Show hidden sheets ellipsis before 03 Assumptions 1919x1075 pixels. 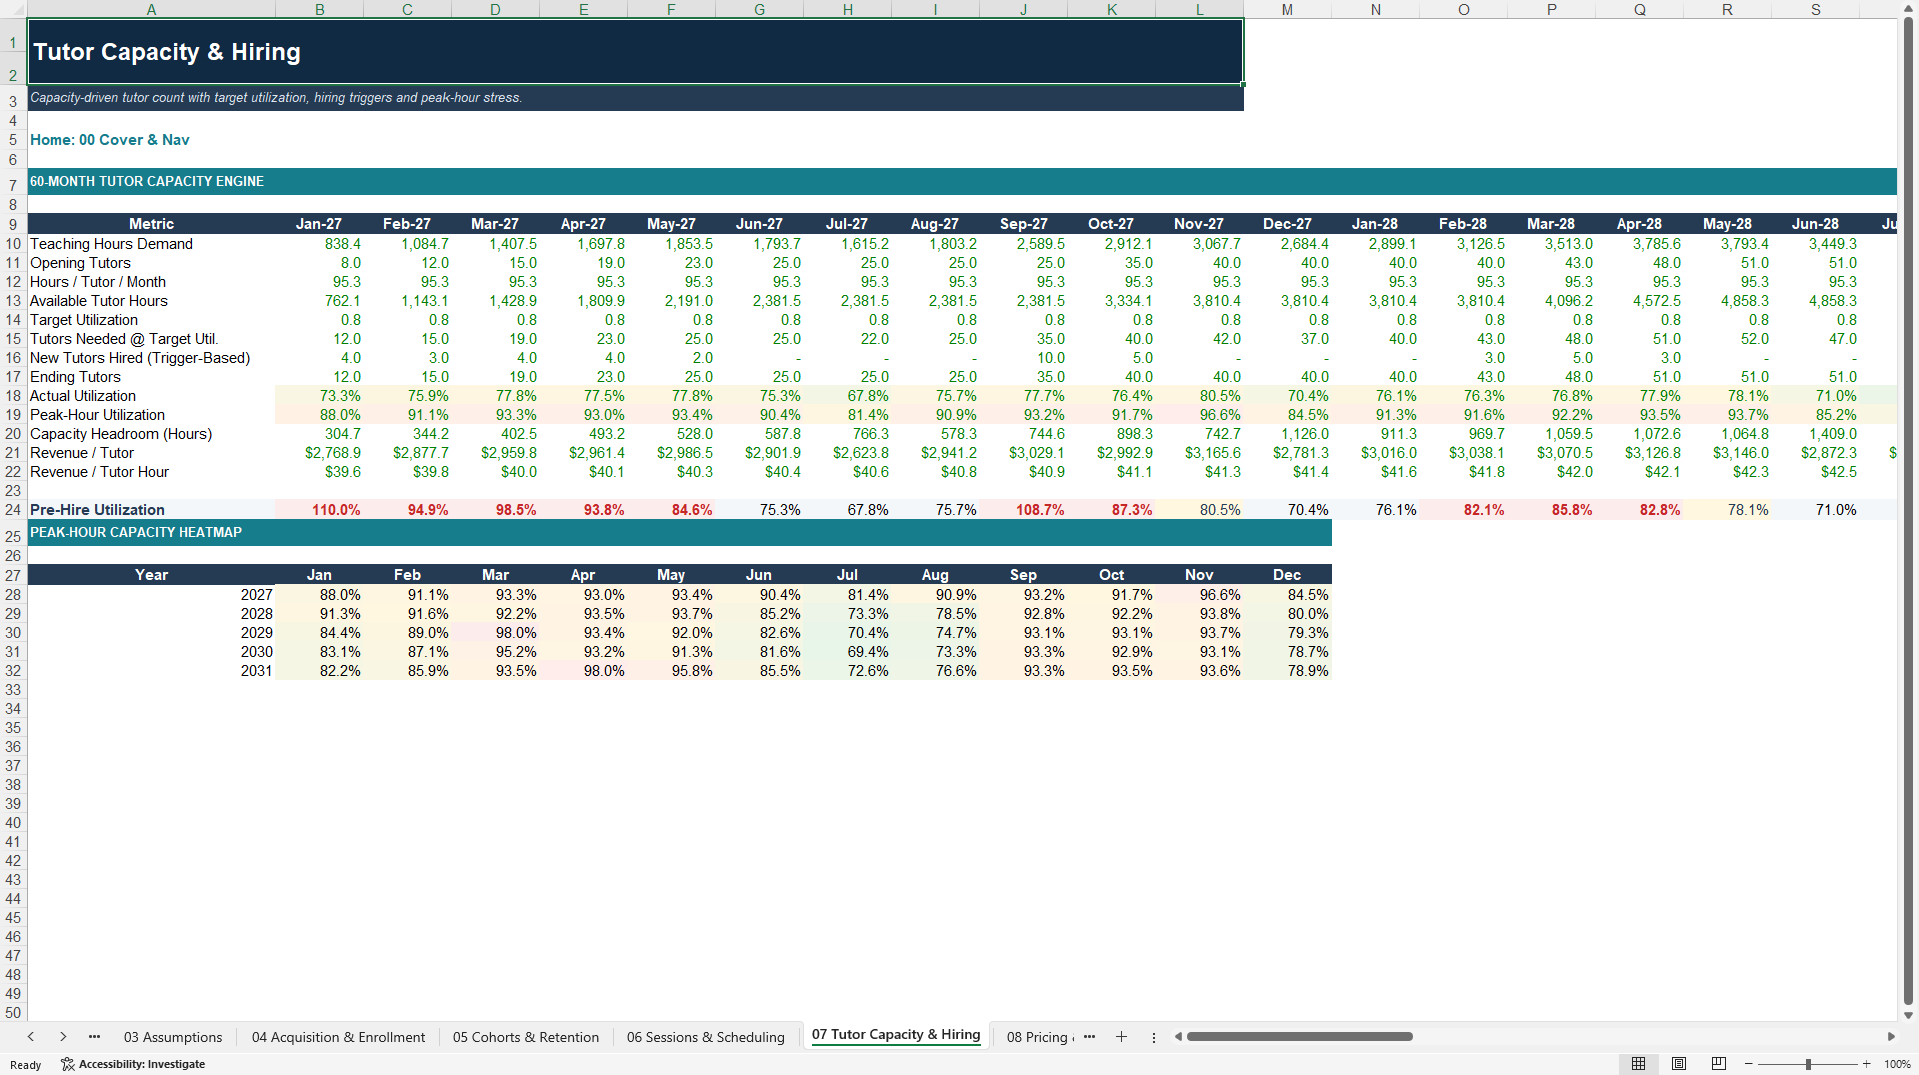94,1037
